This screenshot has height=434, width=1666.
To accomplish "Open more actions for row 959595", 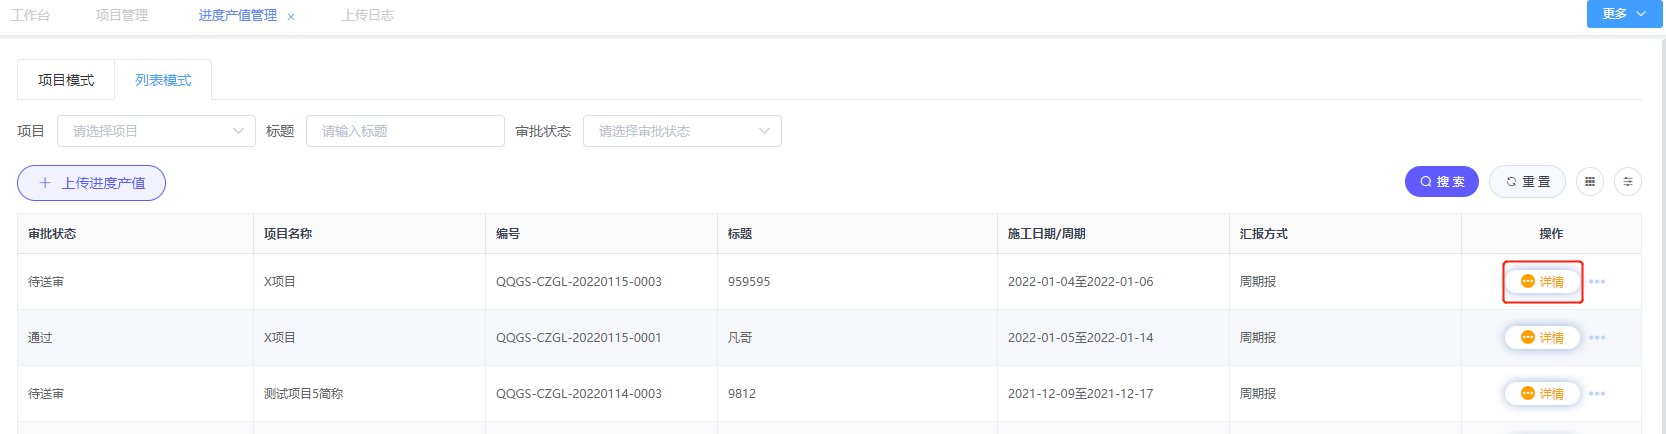I will pos(1597,282).
